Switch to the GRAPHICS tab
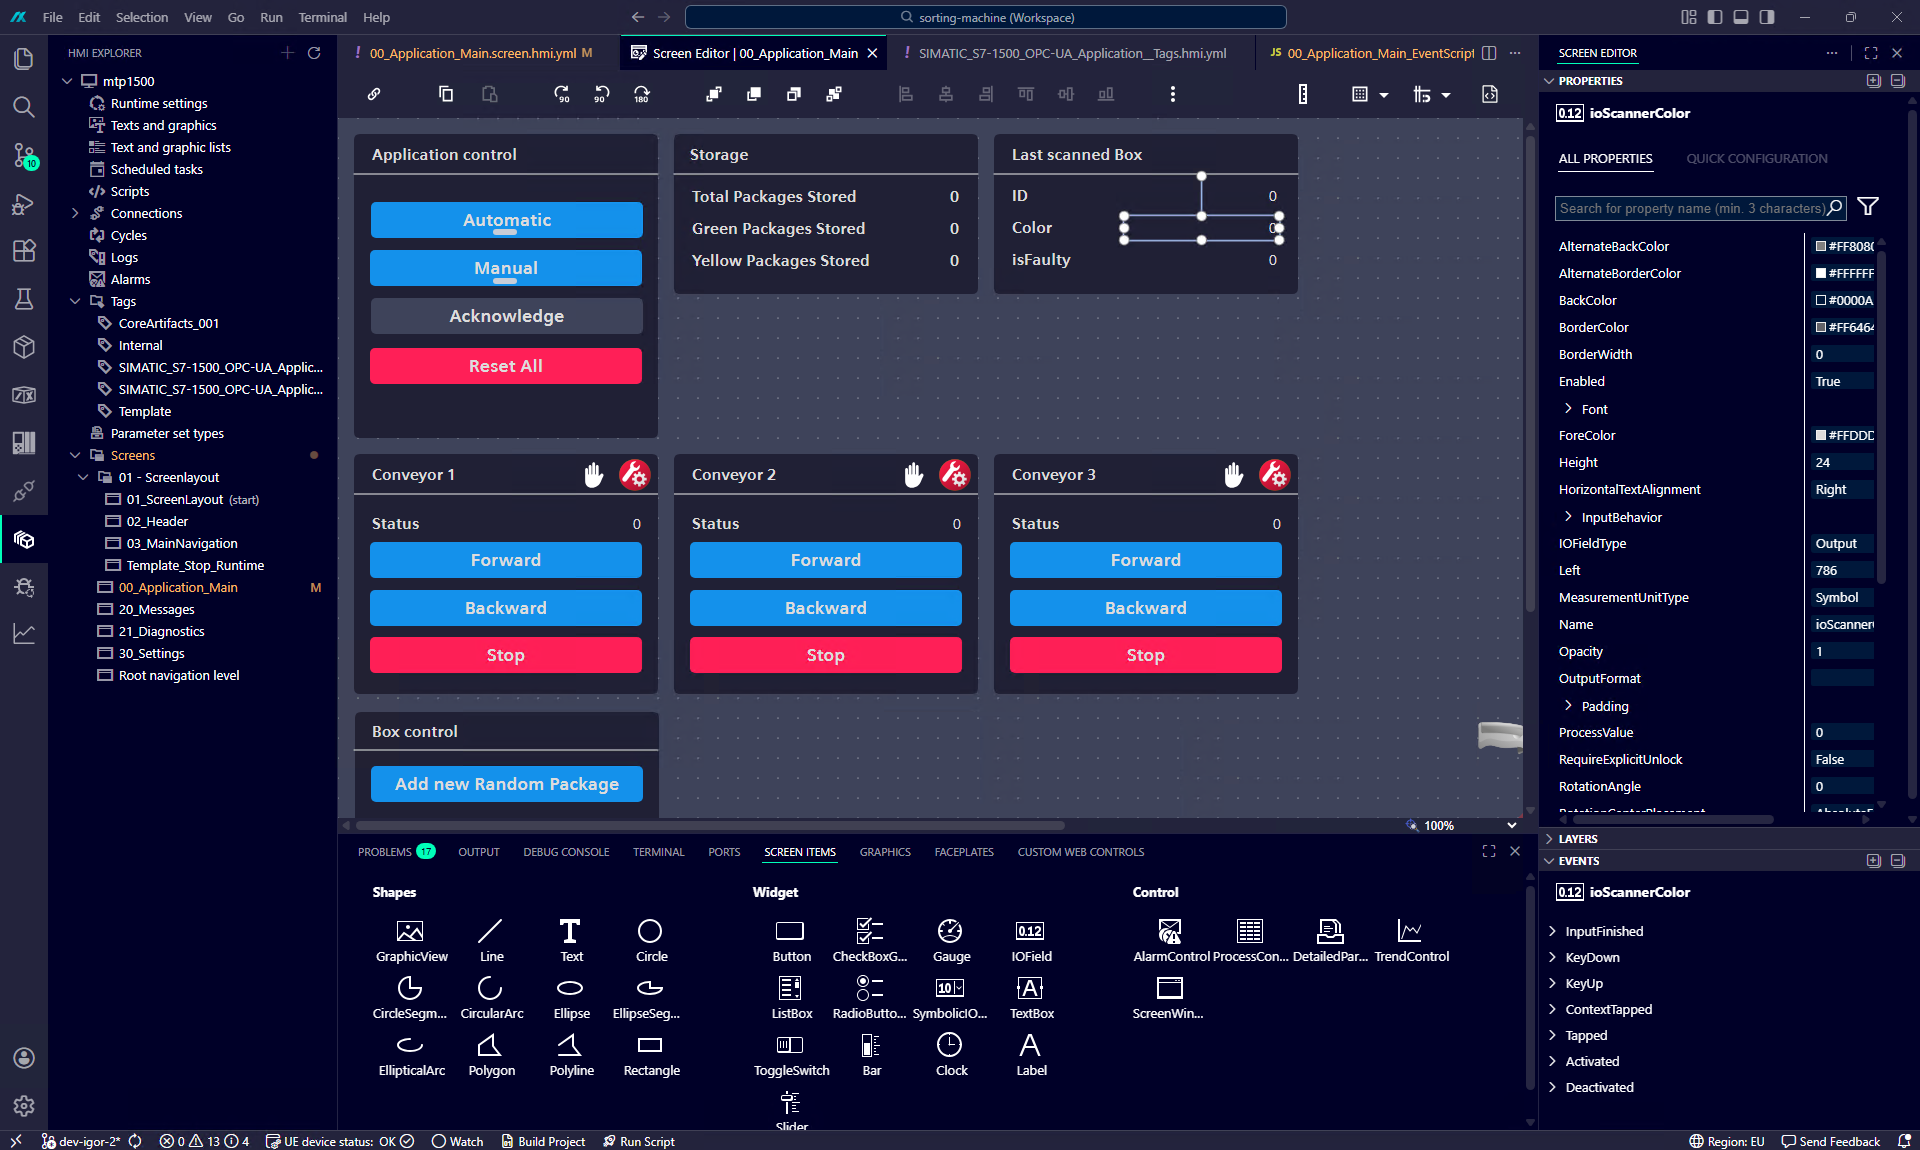Viewport: 1920px width, 1150px height. tap(885, 852)
